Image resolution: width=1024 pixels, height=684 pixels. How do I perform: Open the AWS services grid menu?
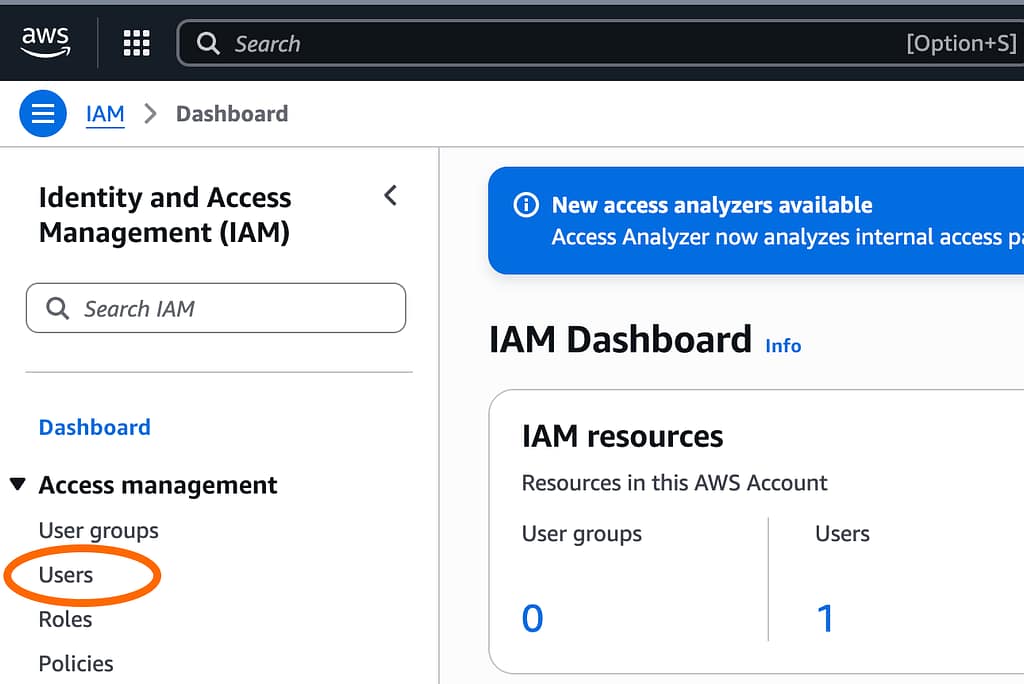(x=136, y=43)
